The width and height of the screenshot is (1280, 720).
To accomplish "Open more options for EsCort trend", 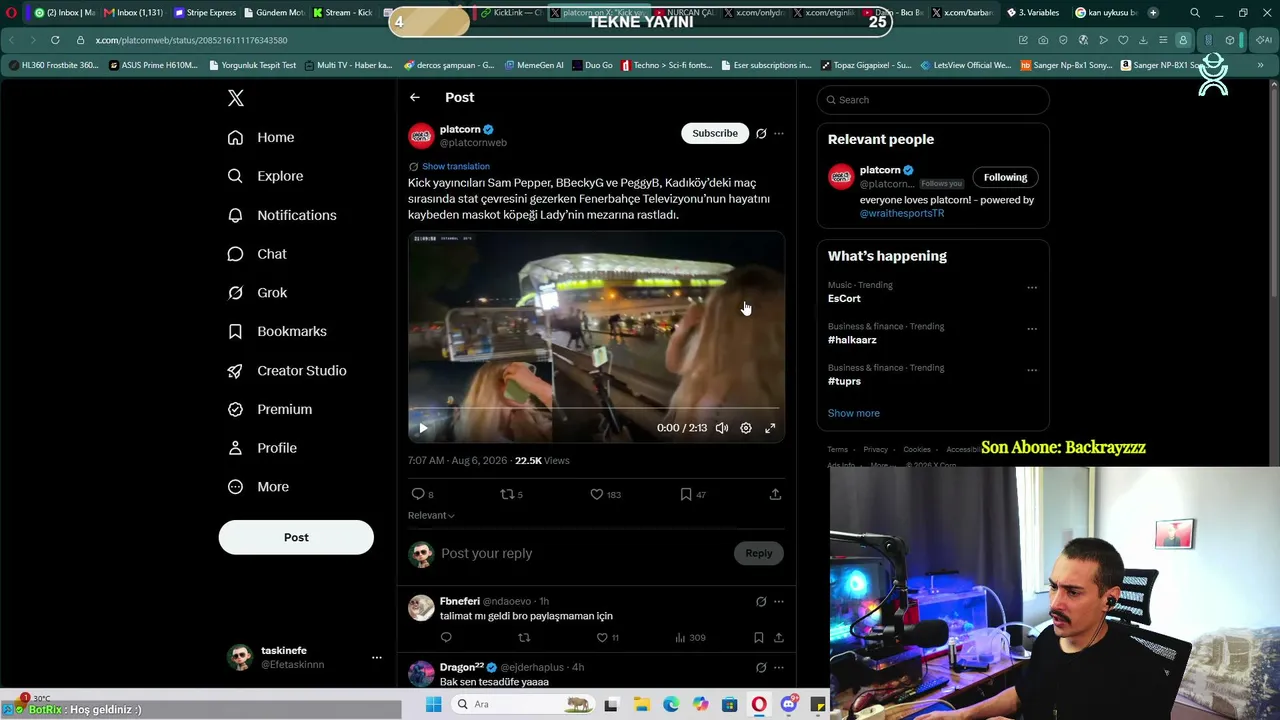I will click(1032, 288).
